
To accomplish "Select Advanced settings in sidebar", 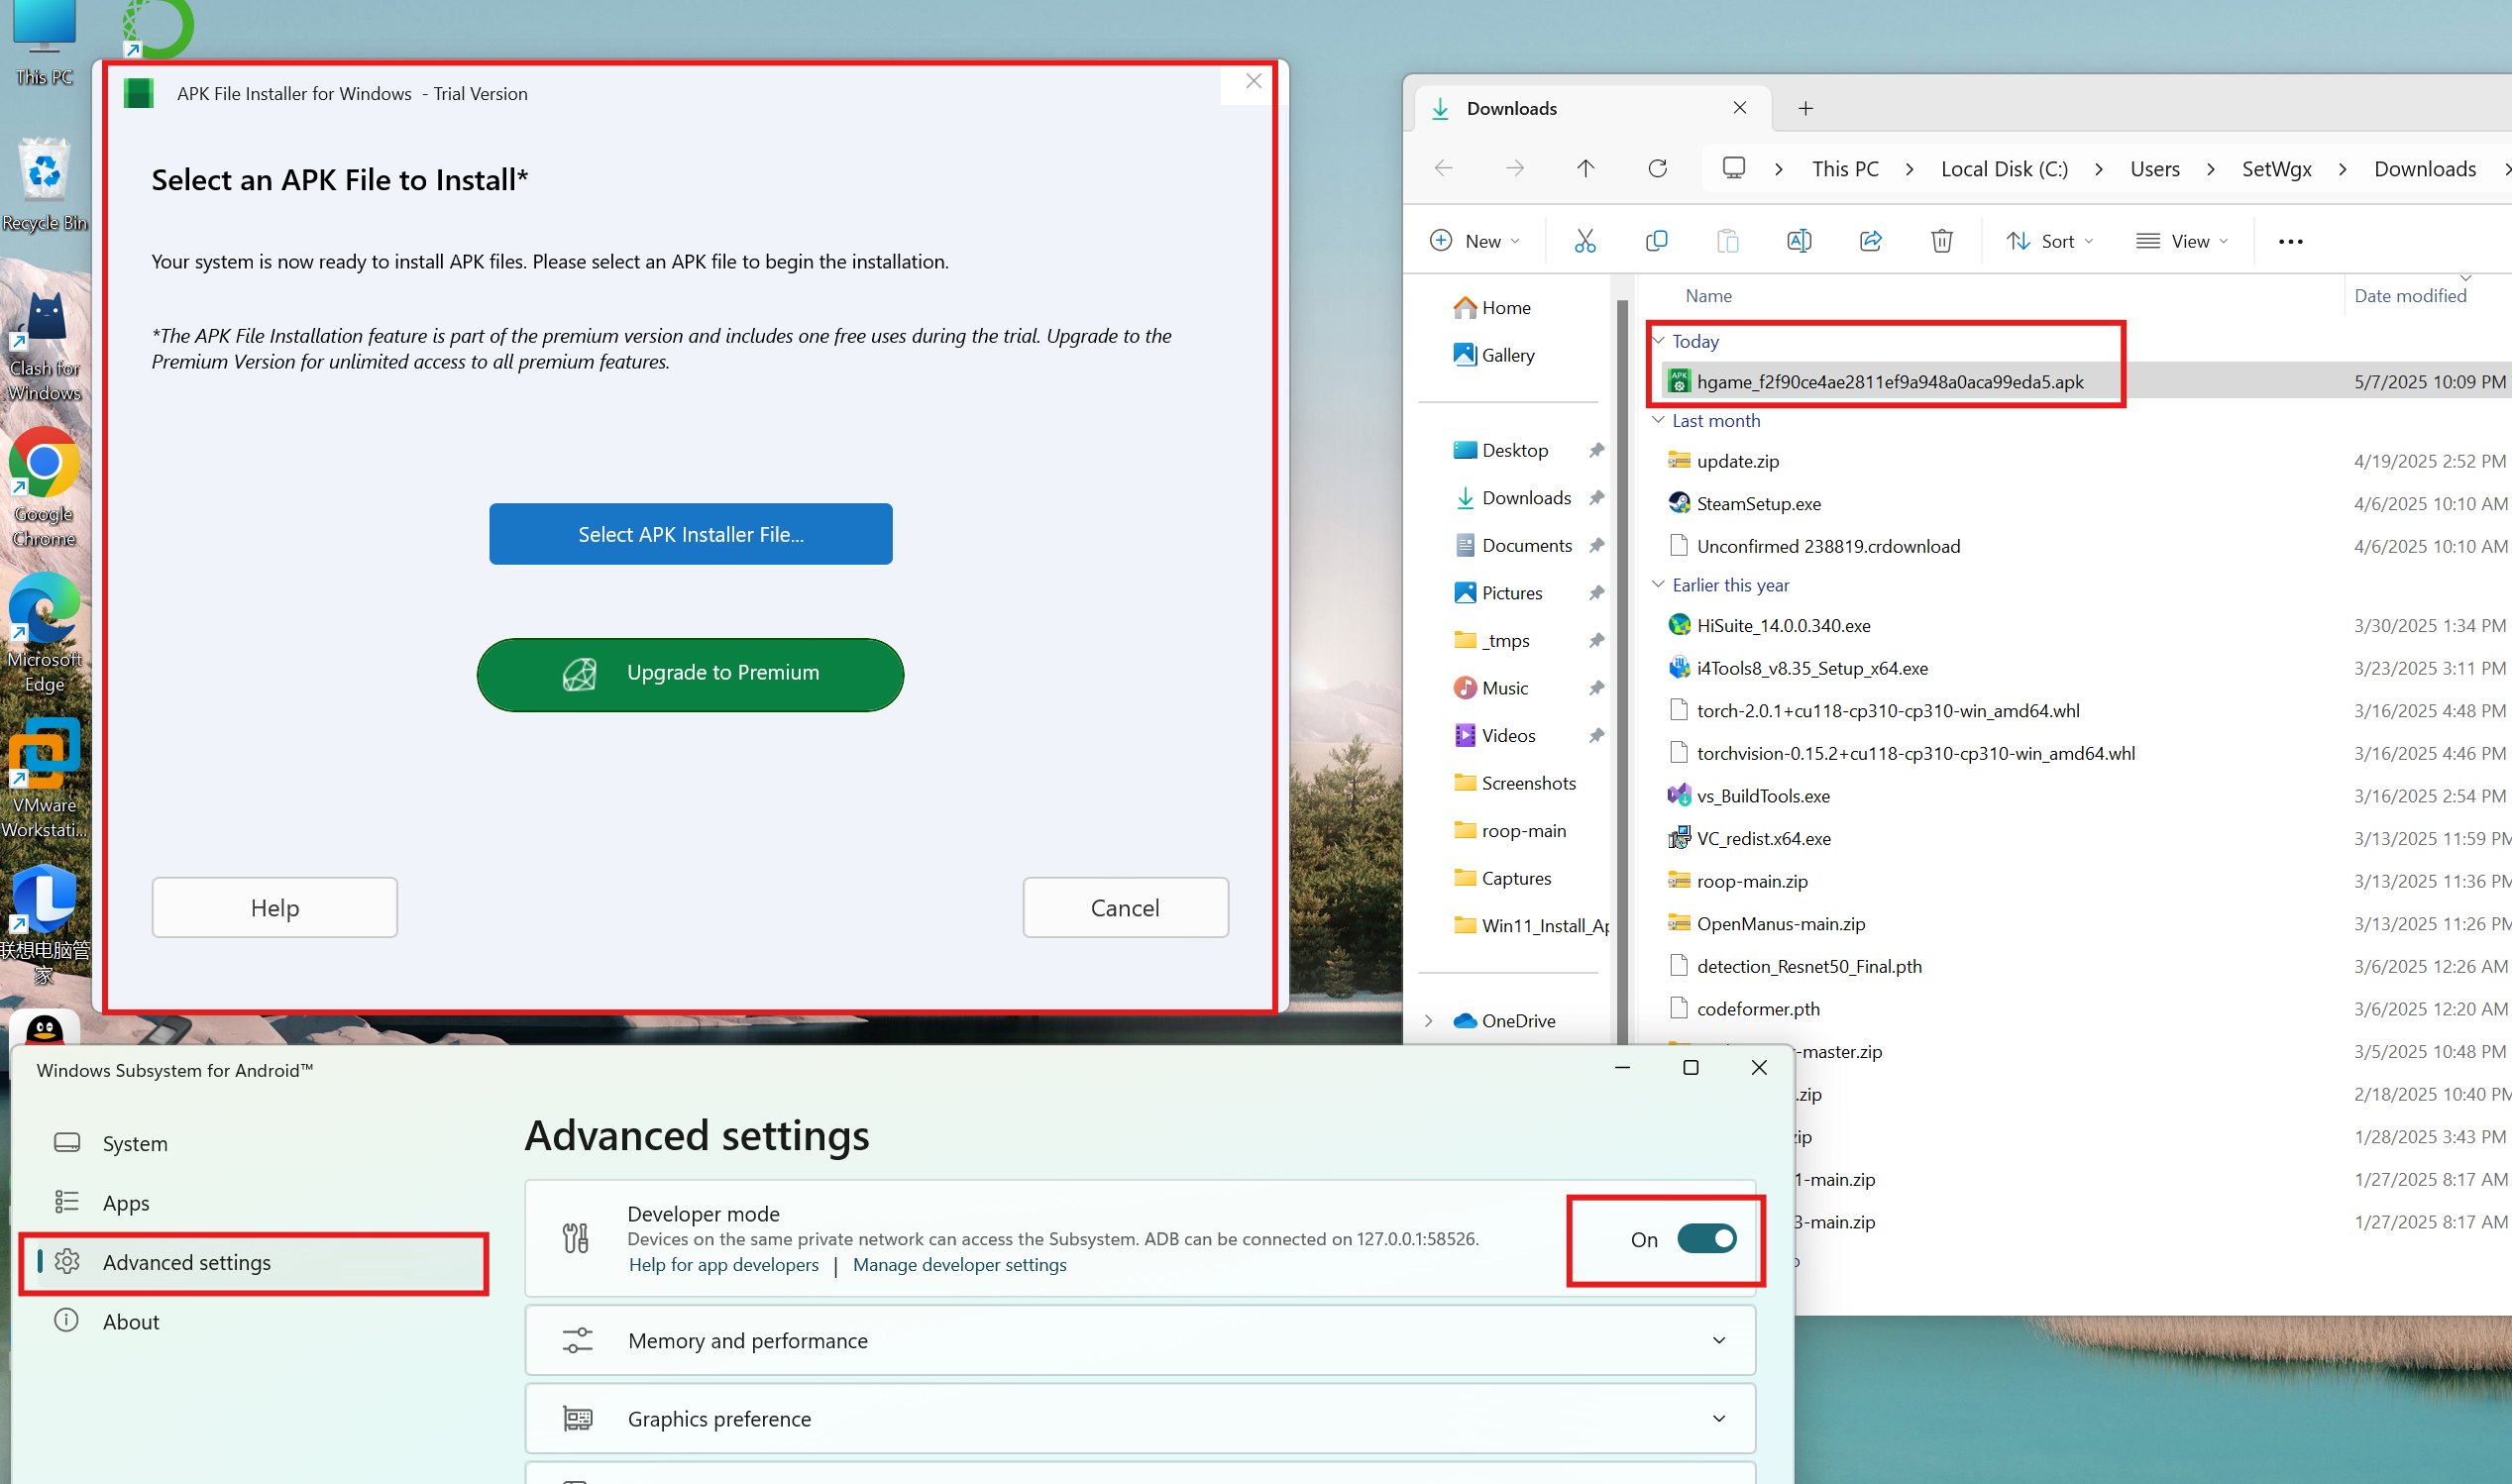I will coord(253,1262).
